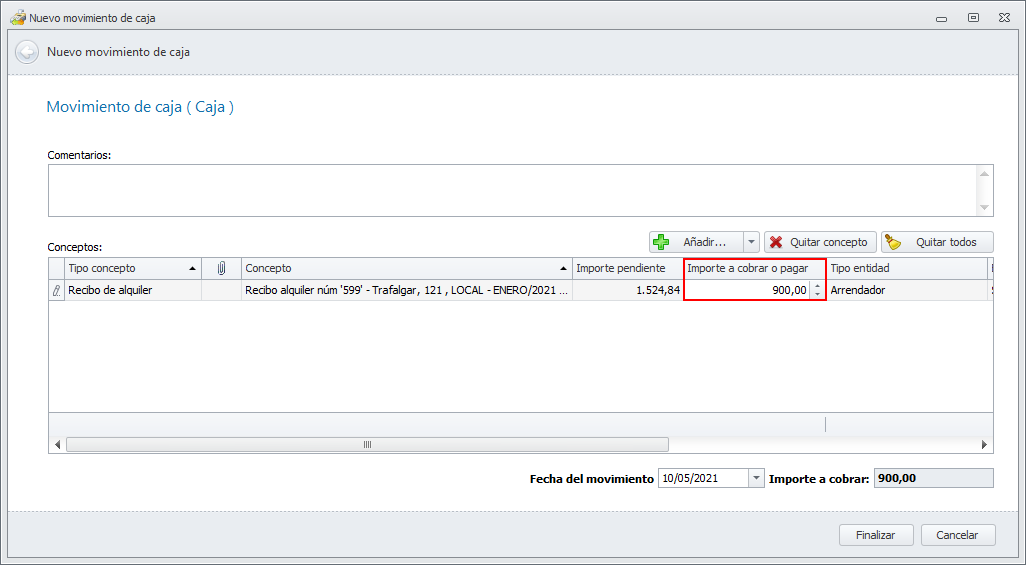Open the Fecha del movimiento date dropdown
Image resolution: width=1026 pixels, height=565 pixels.
pyautogui.click(x=756, y=479)
